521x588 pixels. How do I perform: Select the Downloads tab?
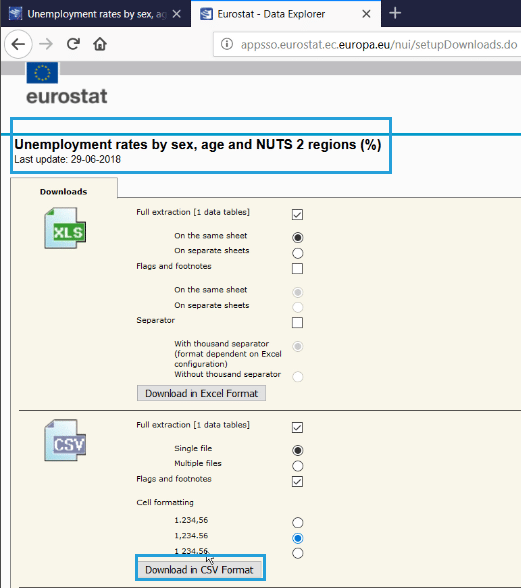coord(63,192)
